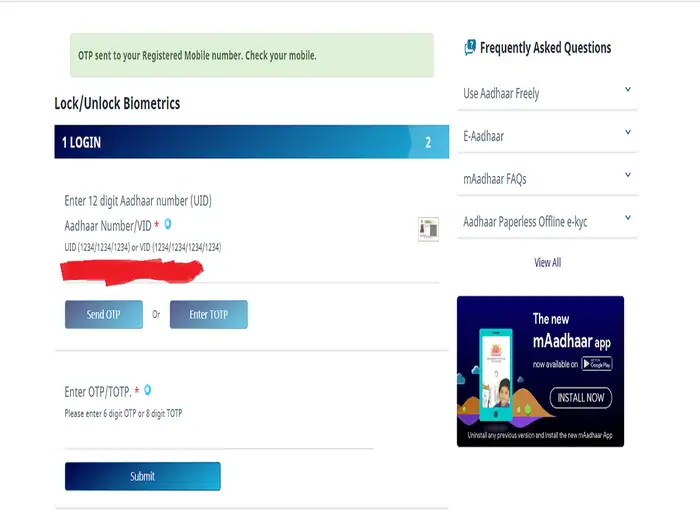Click the Enter TOTP button

pos(208,314)
